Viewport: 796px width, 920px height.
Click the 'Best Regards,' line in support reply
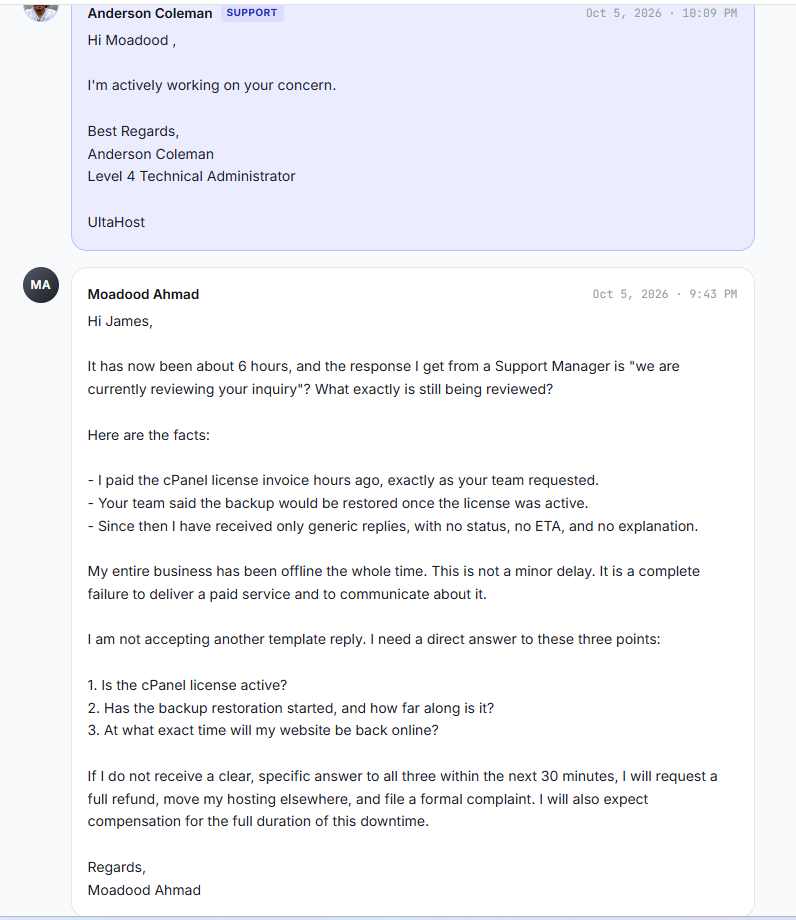click(133, 131)
